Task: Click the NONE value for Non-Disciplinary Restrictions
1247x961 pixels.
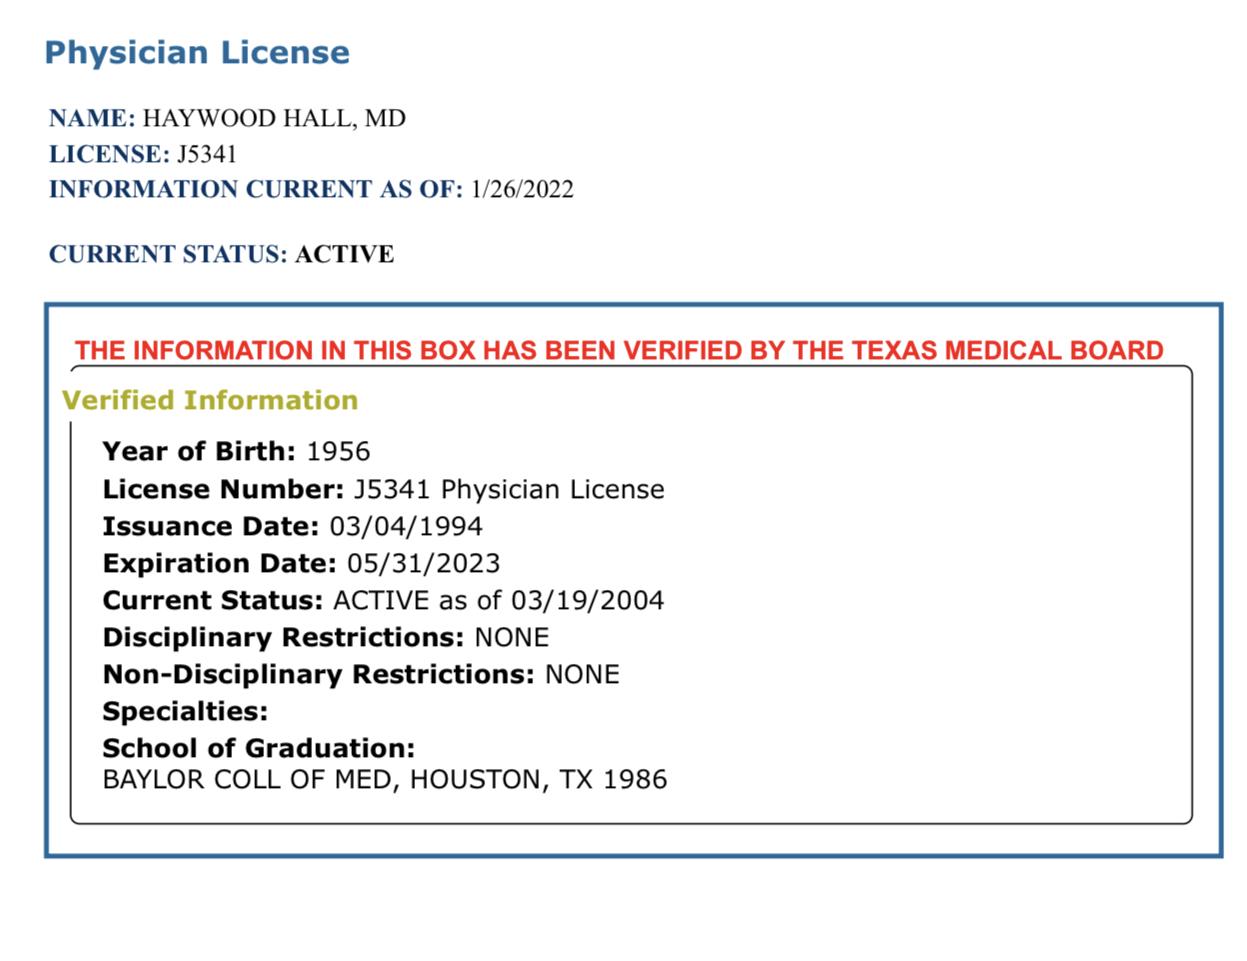Action: pos(582,674)
